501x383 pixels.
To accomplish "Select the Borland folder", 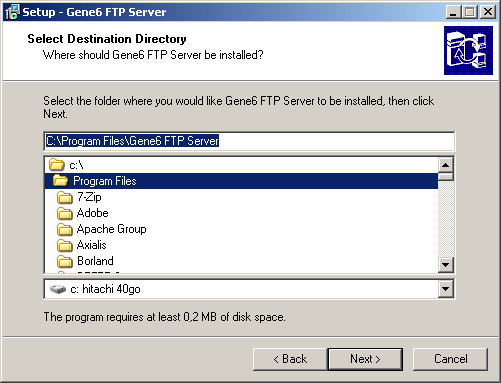I will pos(95,261).
